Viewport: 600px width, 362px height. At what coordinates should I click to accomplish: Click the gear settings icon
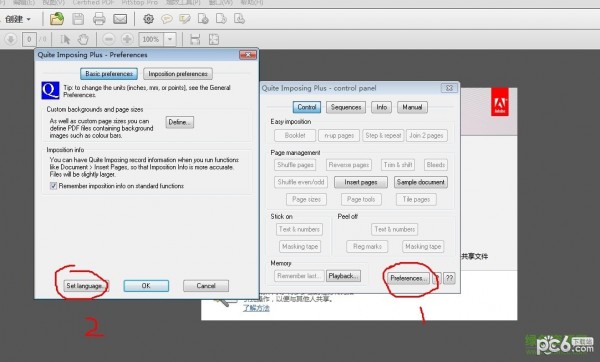(x=148, y=19)
